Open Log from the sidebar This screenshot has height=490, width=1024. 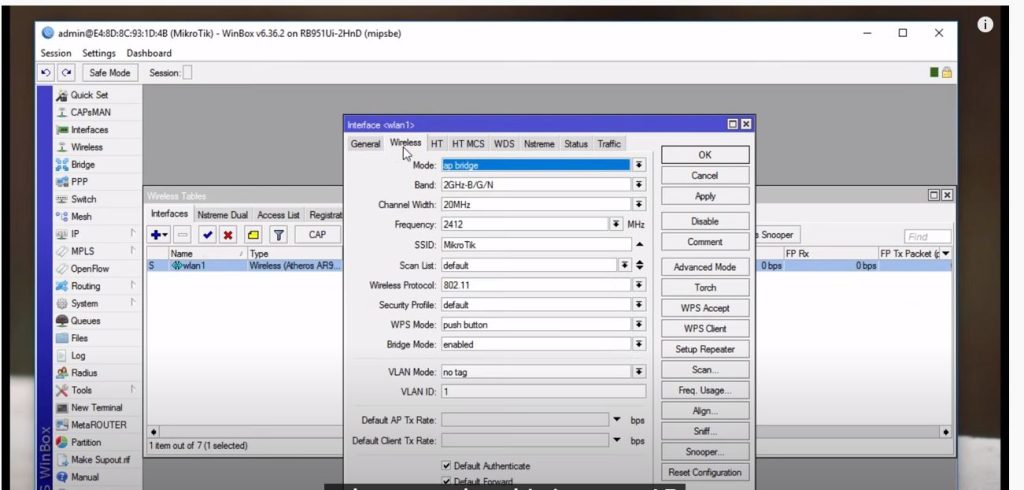tap(78, 355)
